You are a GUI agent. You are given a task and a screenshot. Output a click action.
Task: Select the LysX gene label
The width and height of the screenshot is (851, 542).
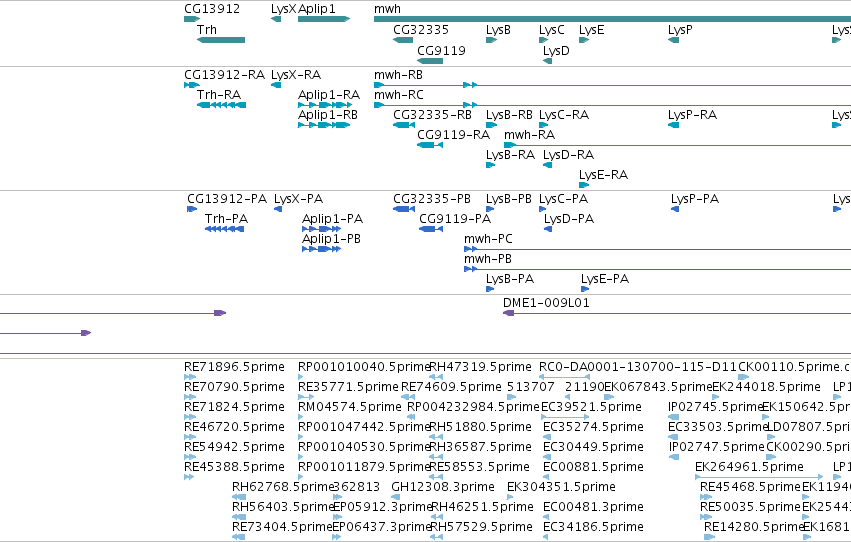[x=283, y=9]
